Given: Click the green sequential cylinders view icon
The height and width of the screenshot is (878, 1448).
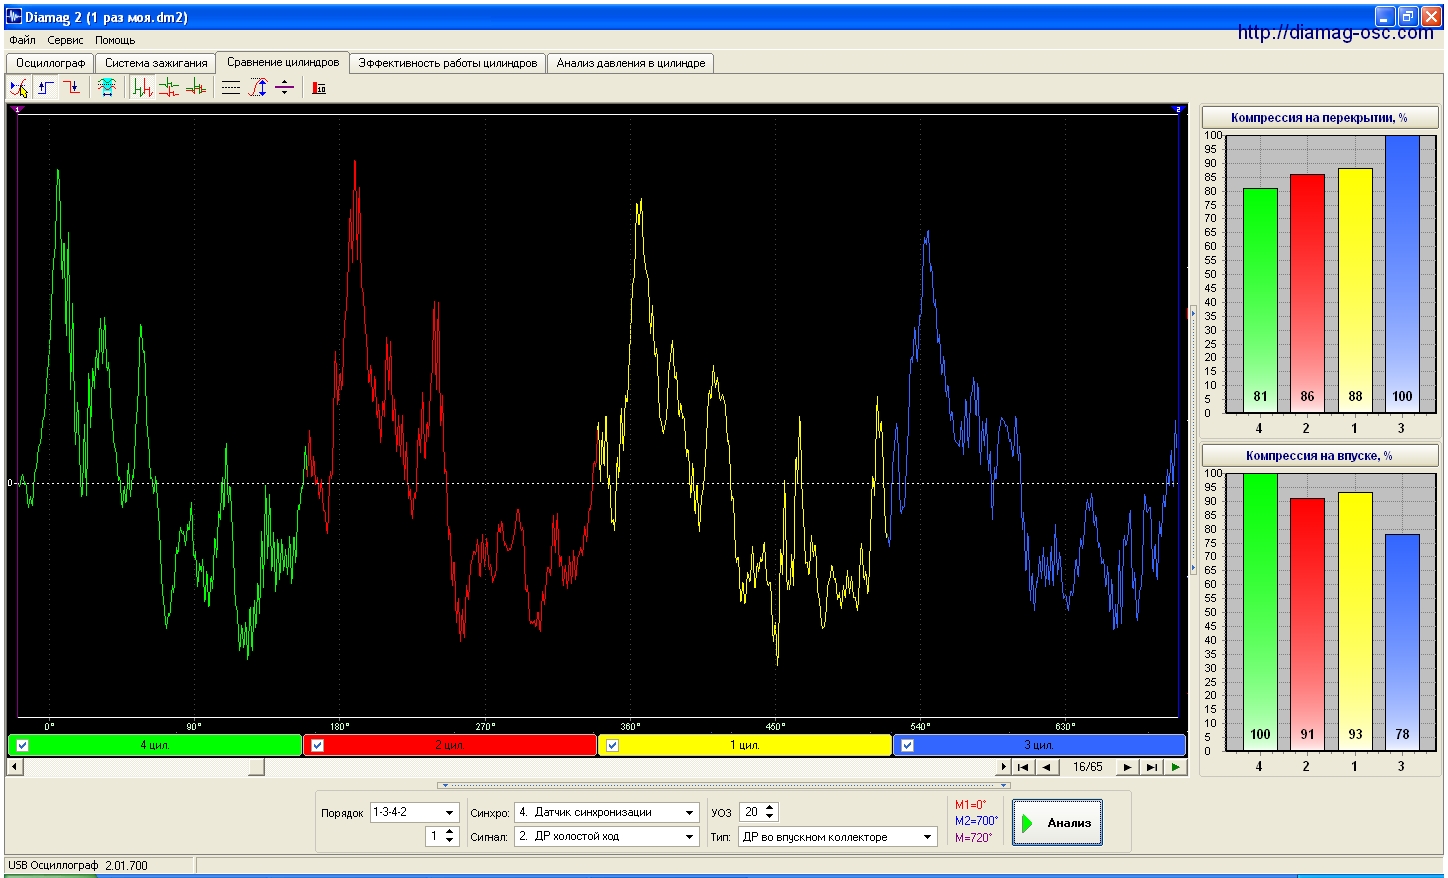Looking at the screenshot, I should coord(142,88).
